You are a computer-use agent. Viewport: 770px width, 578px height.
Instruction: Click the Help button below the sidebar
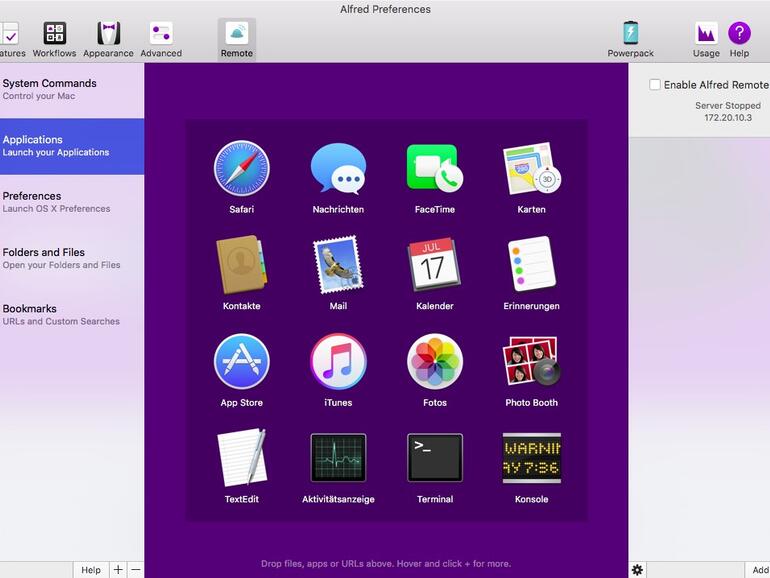coord(91,570)
